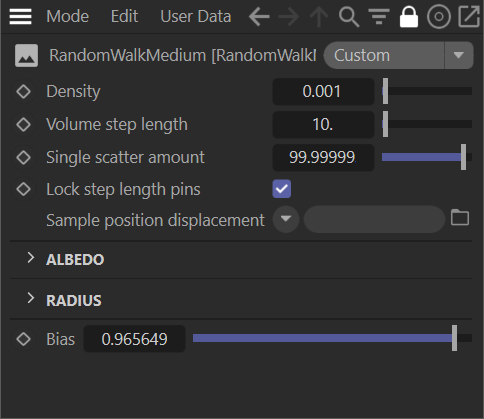Toggle Bias animation keyframe diamond

tap(23, 339)
